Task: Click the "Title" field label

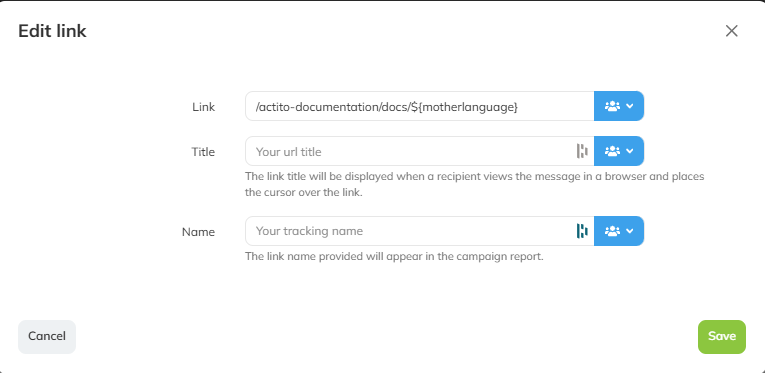Action: (x=203, y=152)
